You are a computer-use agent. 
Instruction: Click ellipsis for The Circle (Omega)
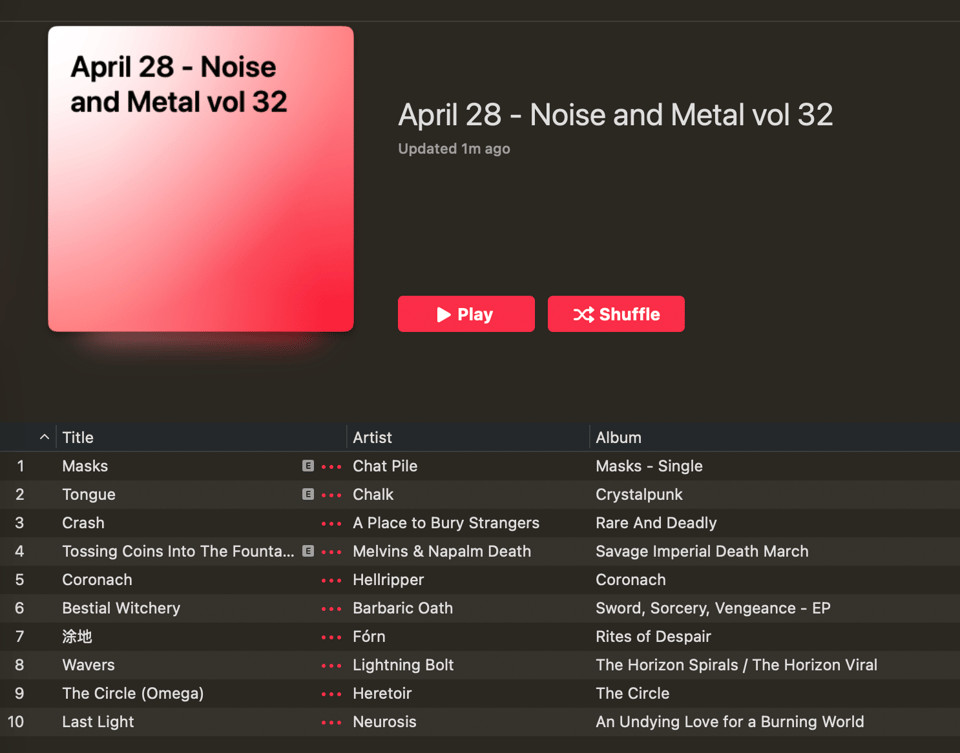[x=331, y=694]
